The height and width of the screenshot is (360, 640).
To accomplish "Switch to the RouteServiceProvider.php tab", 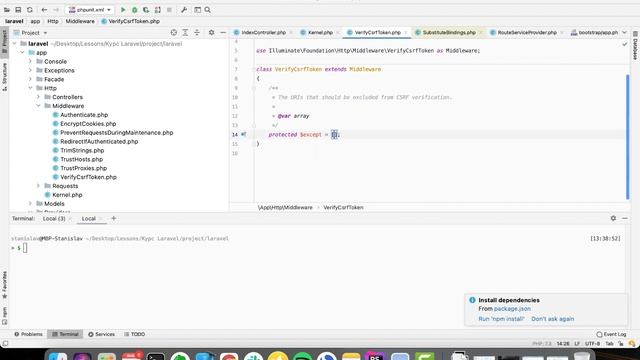I will pyautogui.click(x=527, y=32).
